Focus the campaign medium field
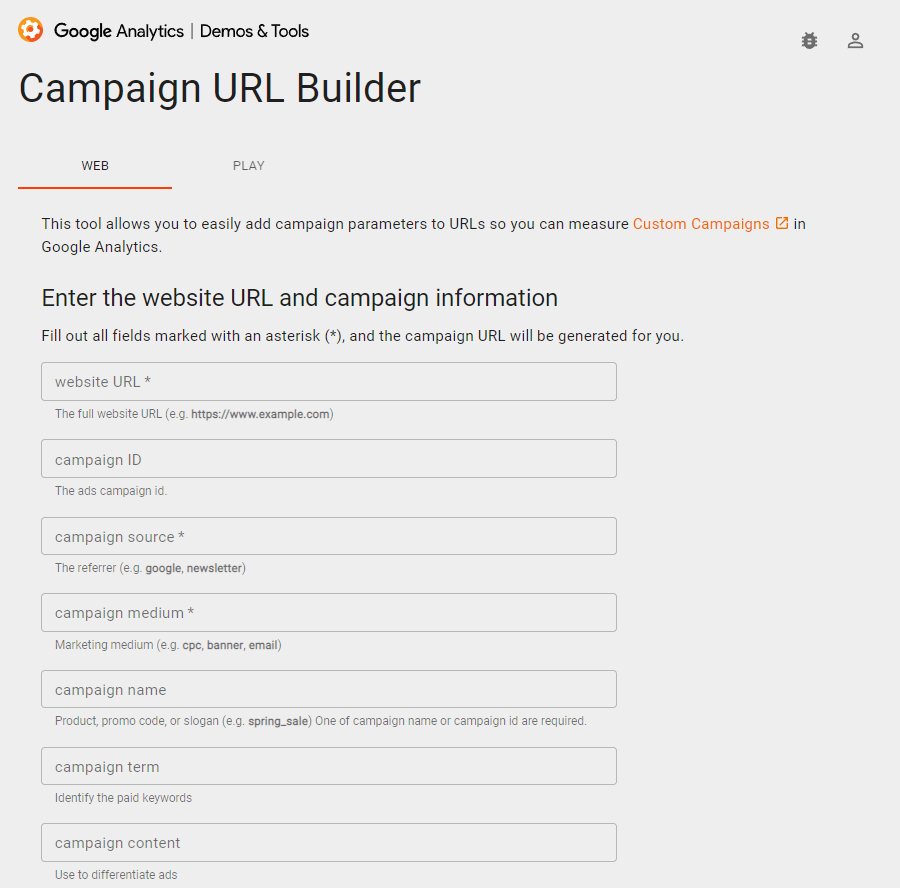Image resolution: width=900 pixels, height=888 pixels. click(x=329, y=613)
